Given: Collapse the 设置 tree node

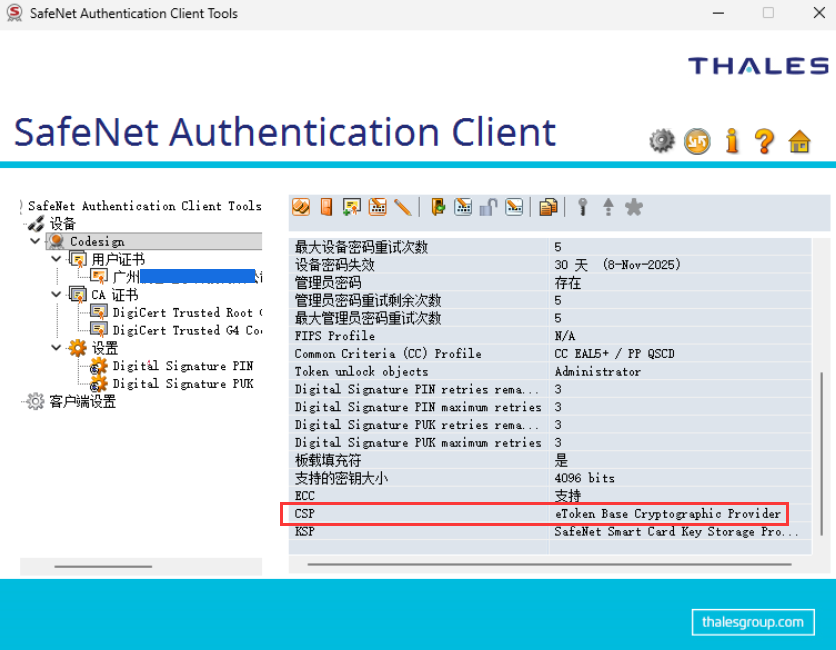Looking at the screenshot, I should (x=56, y=348).
